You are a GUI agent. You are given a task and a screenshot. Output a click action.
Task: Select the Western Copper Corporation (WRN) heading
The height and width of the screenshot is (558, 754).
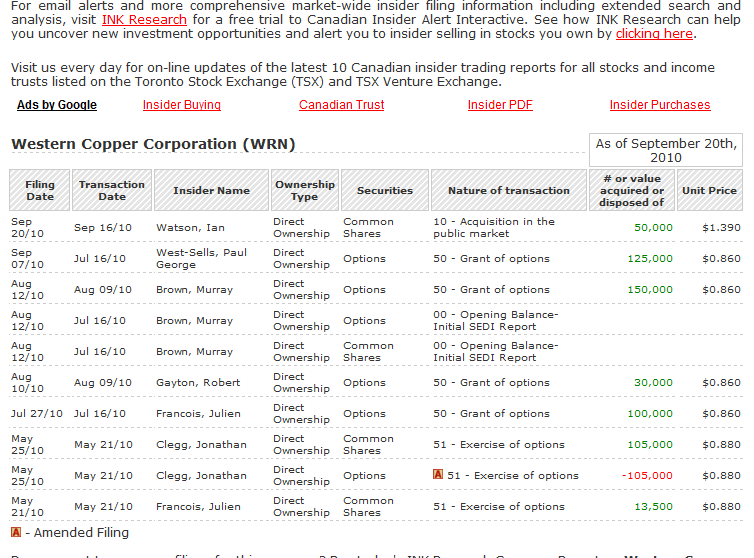tap(153, 144)
